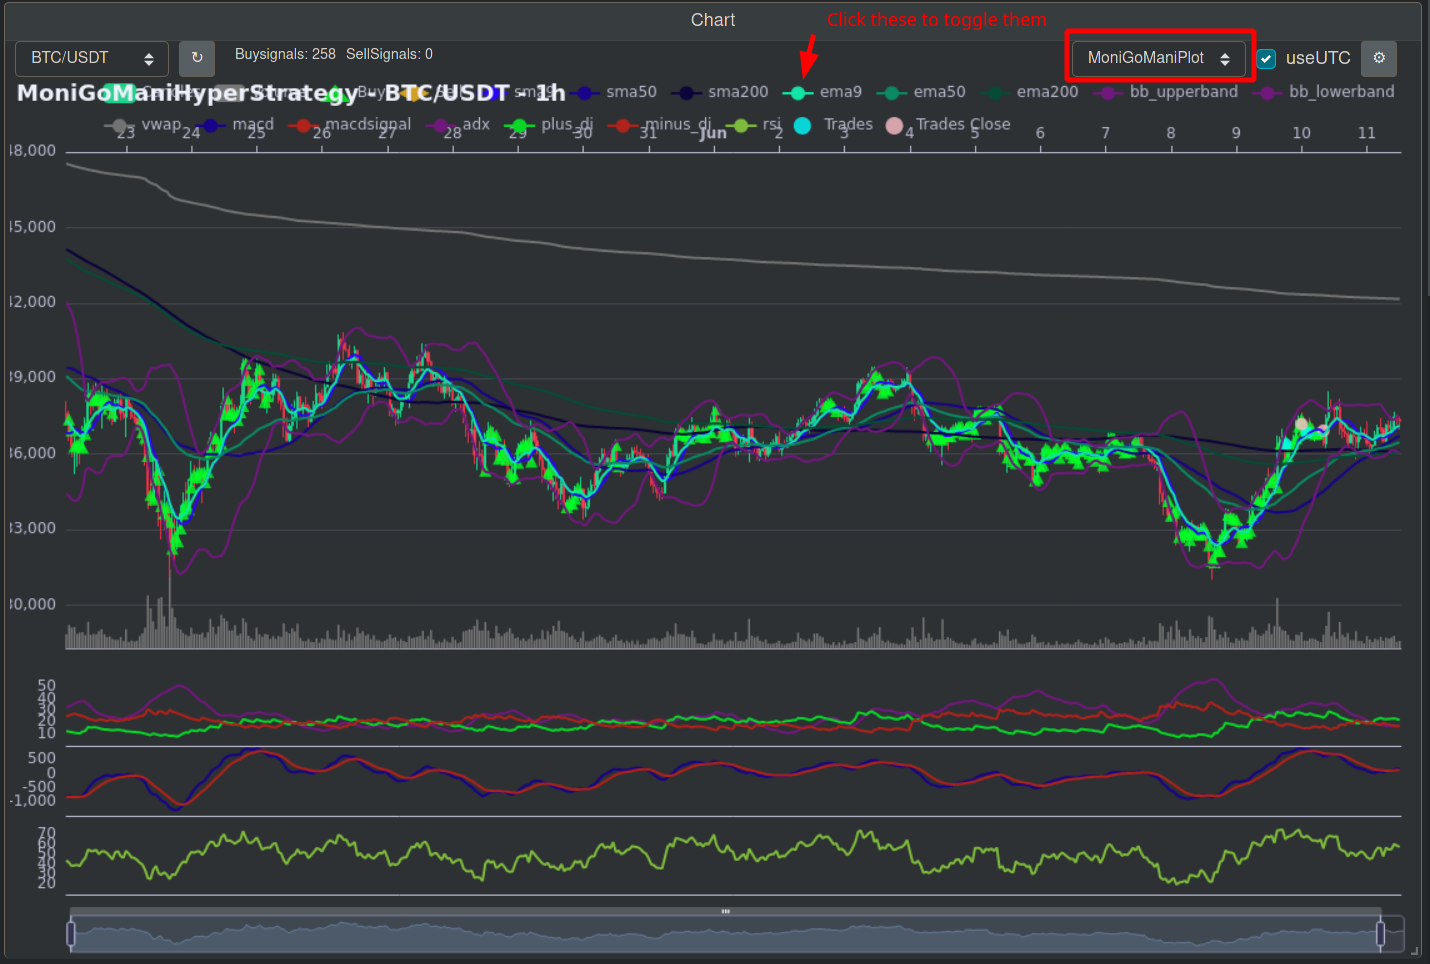Viewport: 1430px width, 964px height.
Task: Click the left handle of the zoom slider
Action: point(71,934)
